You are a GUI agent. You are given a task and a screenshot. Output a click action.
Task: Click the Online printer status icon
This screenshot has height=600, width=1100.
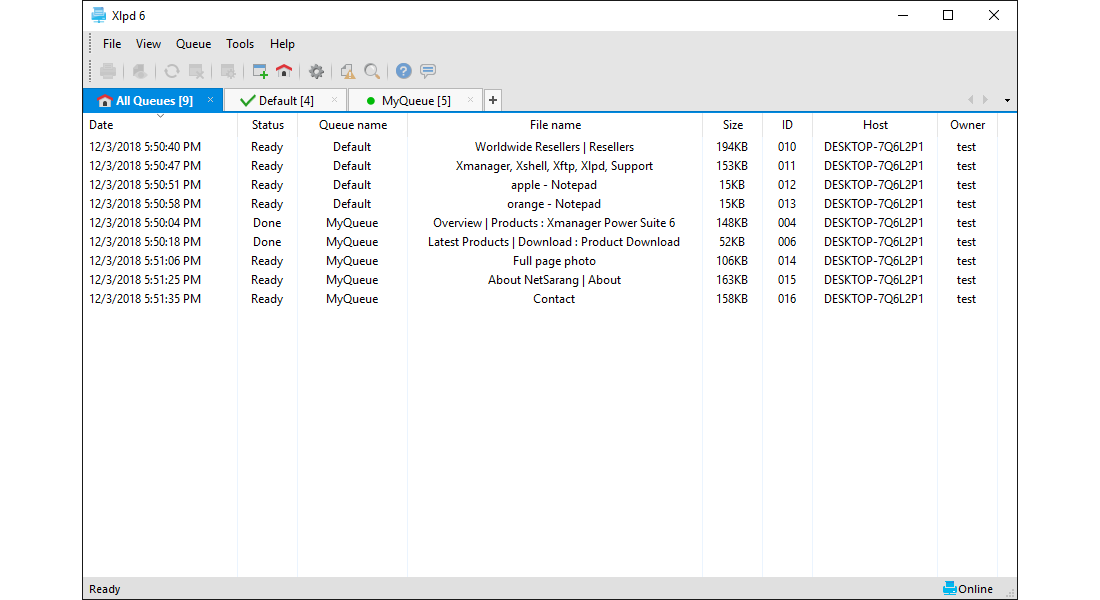pyautogui.click(x=949, y=588)
